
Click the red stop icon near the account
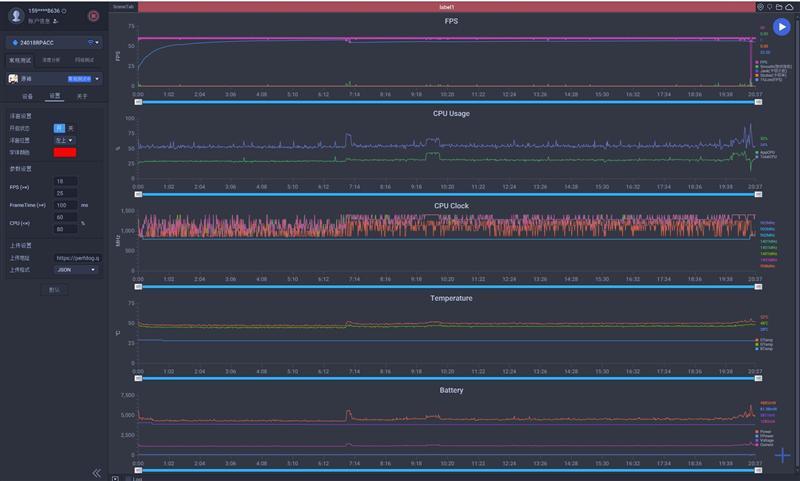point(93,16)
